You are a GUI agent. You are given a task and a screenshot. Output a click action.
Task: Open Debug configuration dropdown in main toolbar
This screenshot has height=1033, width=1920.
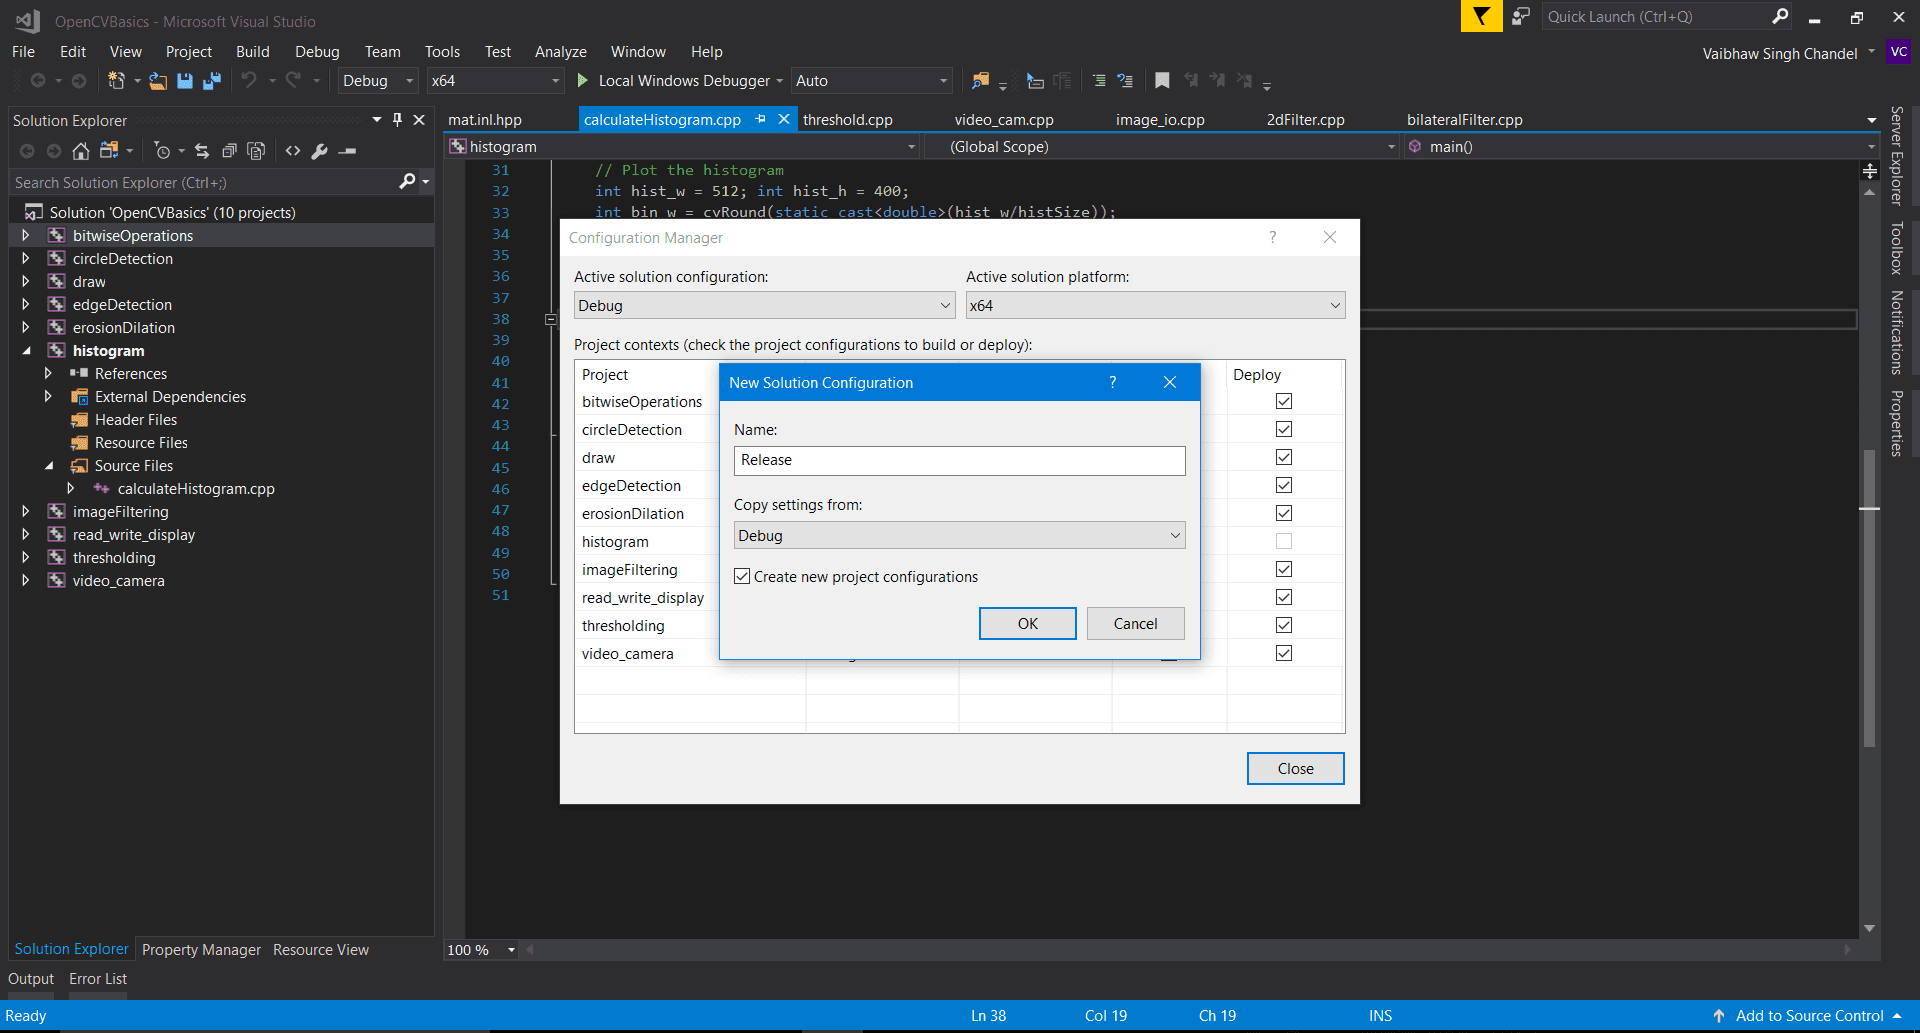[377, 81]
